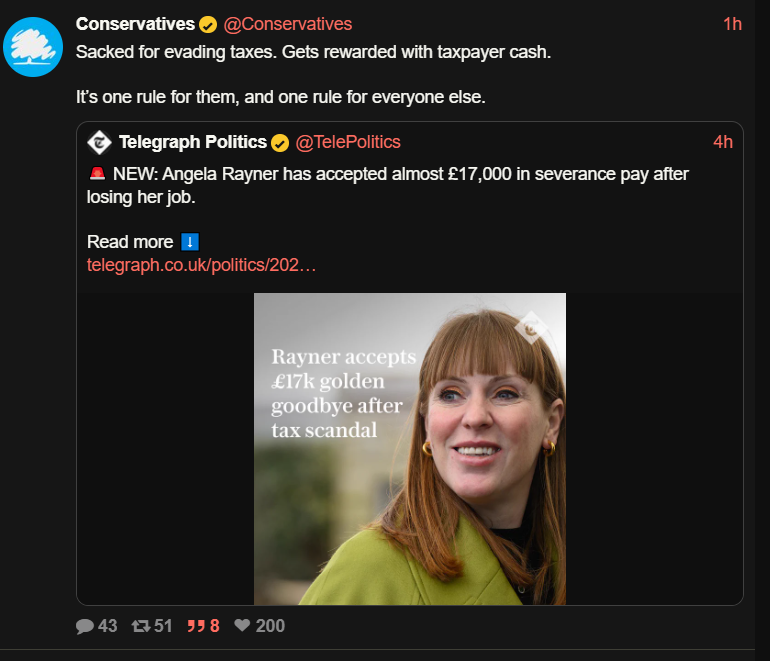This screenshot has height=661, width=770.
Task: Like the tweet with heart icon
Action: tap(242, 625)
